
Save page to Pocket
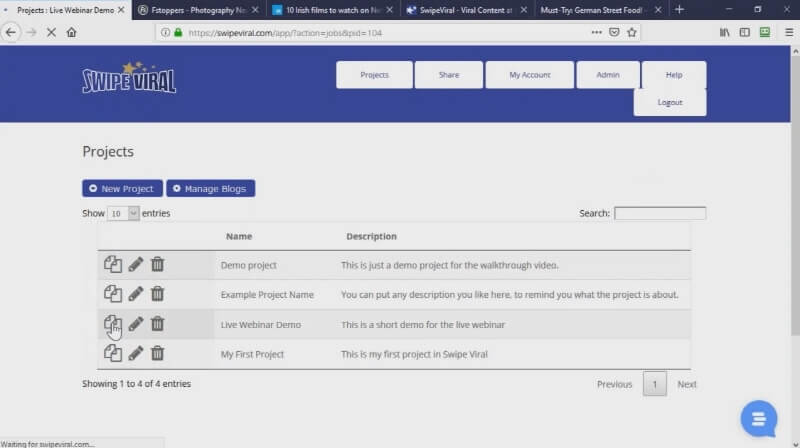point(614,33)
